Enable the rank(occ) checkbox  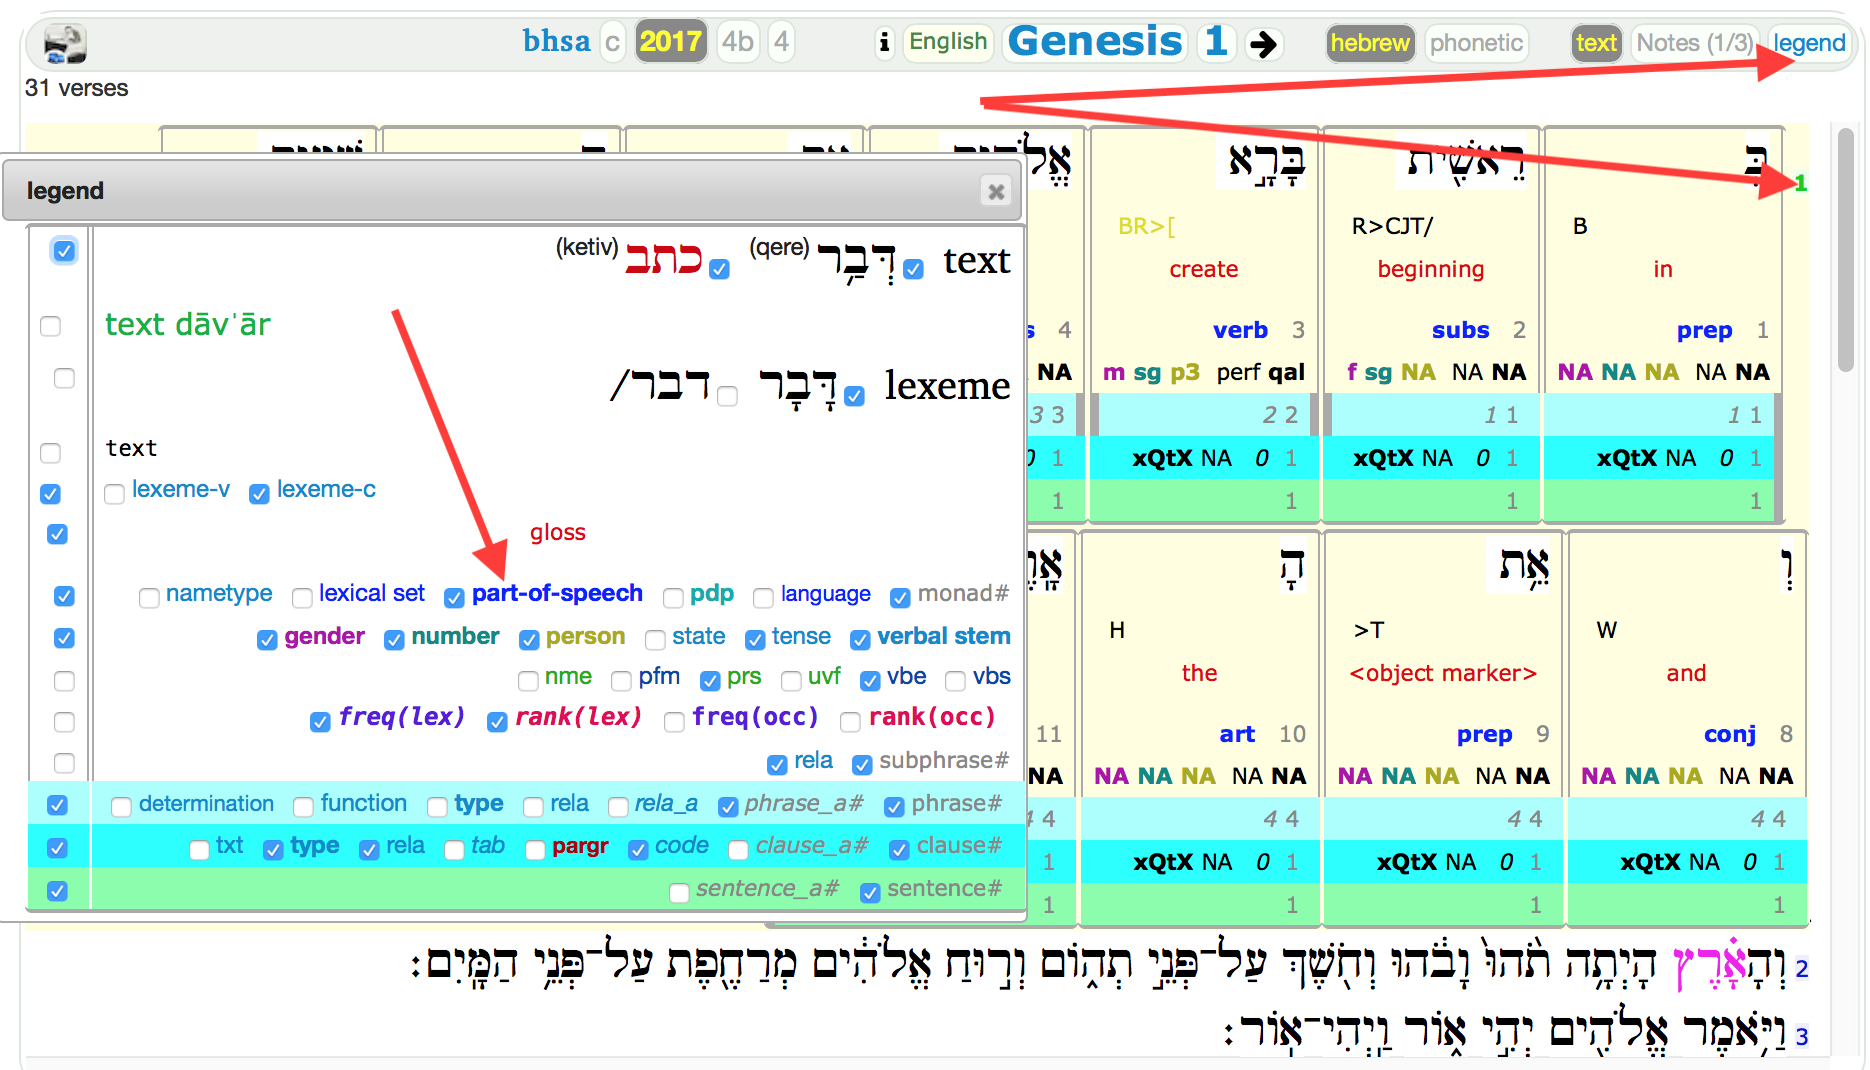[x=850, y=722]
